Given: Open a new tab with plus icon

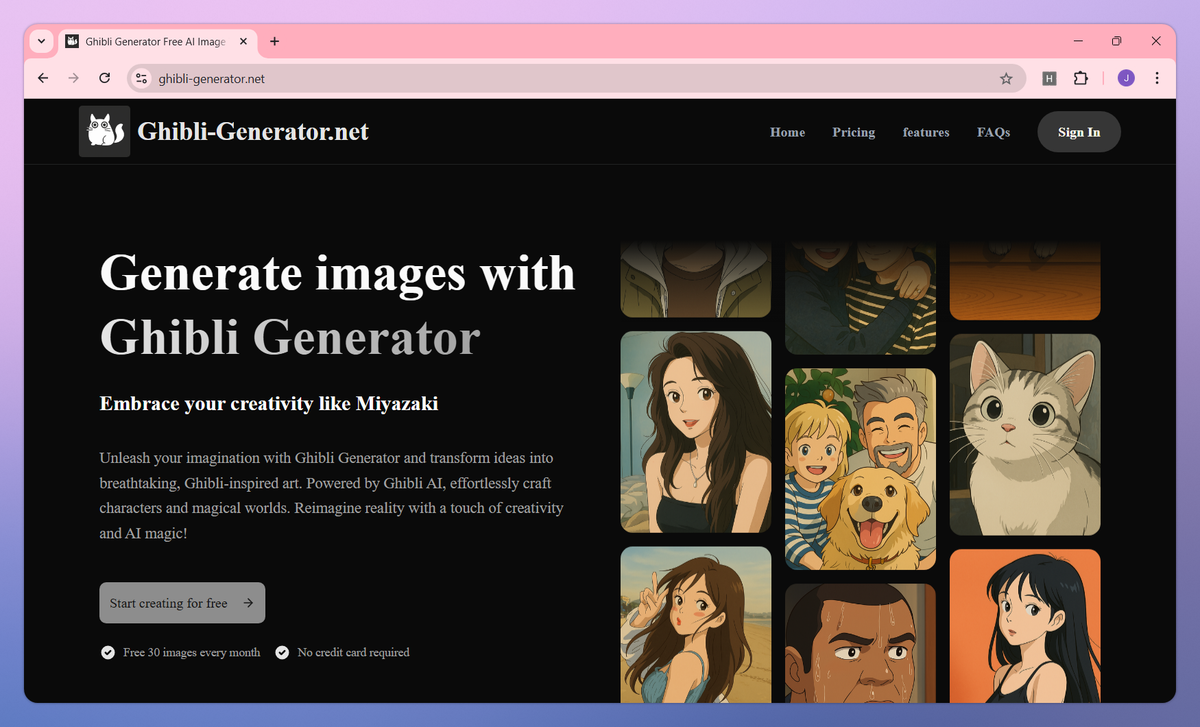Looking at the screenshot, I should click(x=274, y=41).
